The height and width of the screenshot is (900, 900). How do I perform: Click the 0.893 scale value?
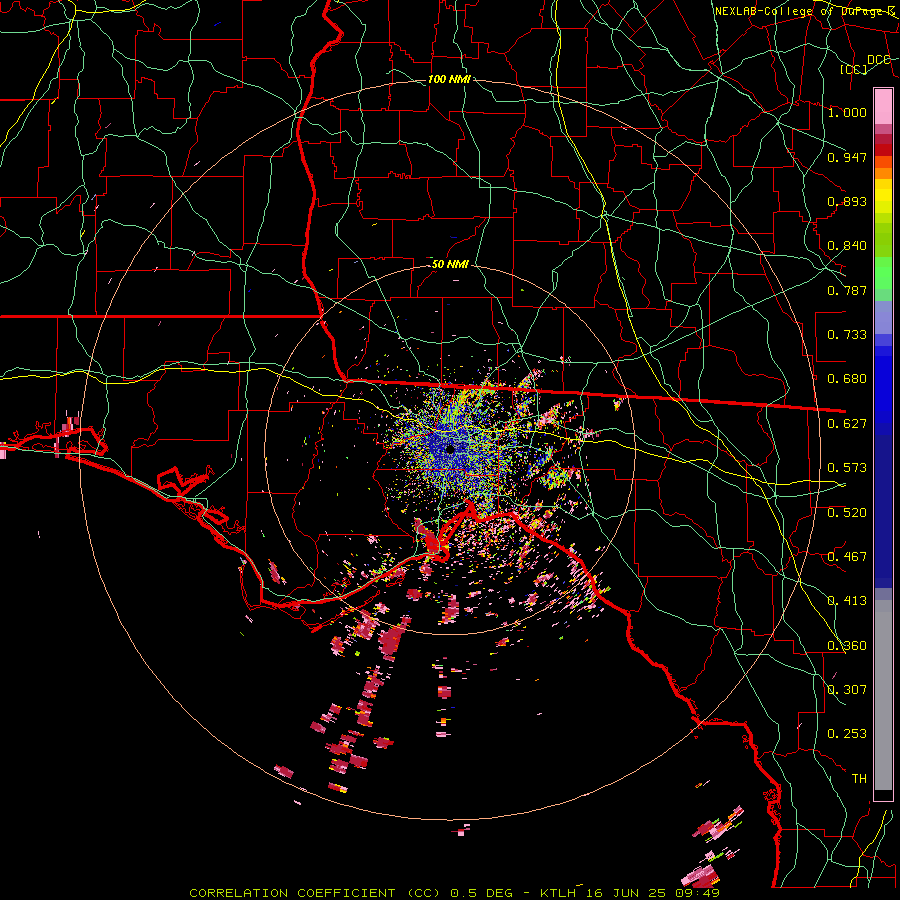pyautogui.click(x=847, y=201)
